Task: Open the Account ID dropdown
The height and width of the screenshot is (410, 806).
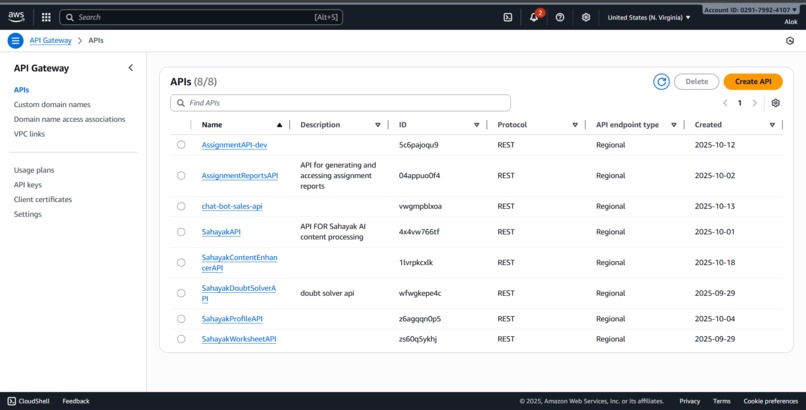Action: 750,10
